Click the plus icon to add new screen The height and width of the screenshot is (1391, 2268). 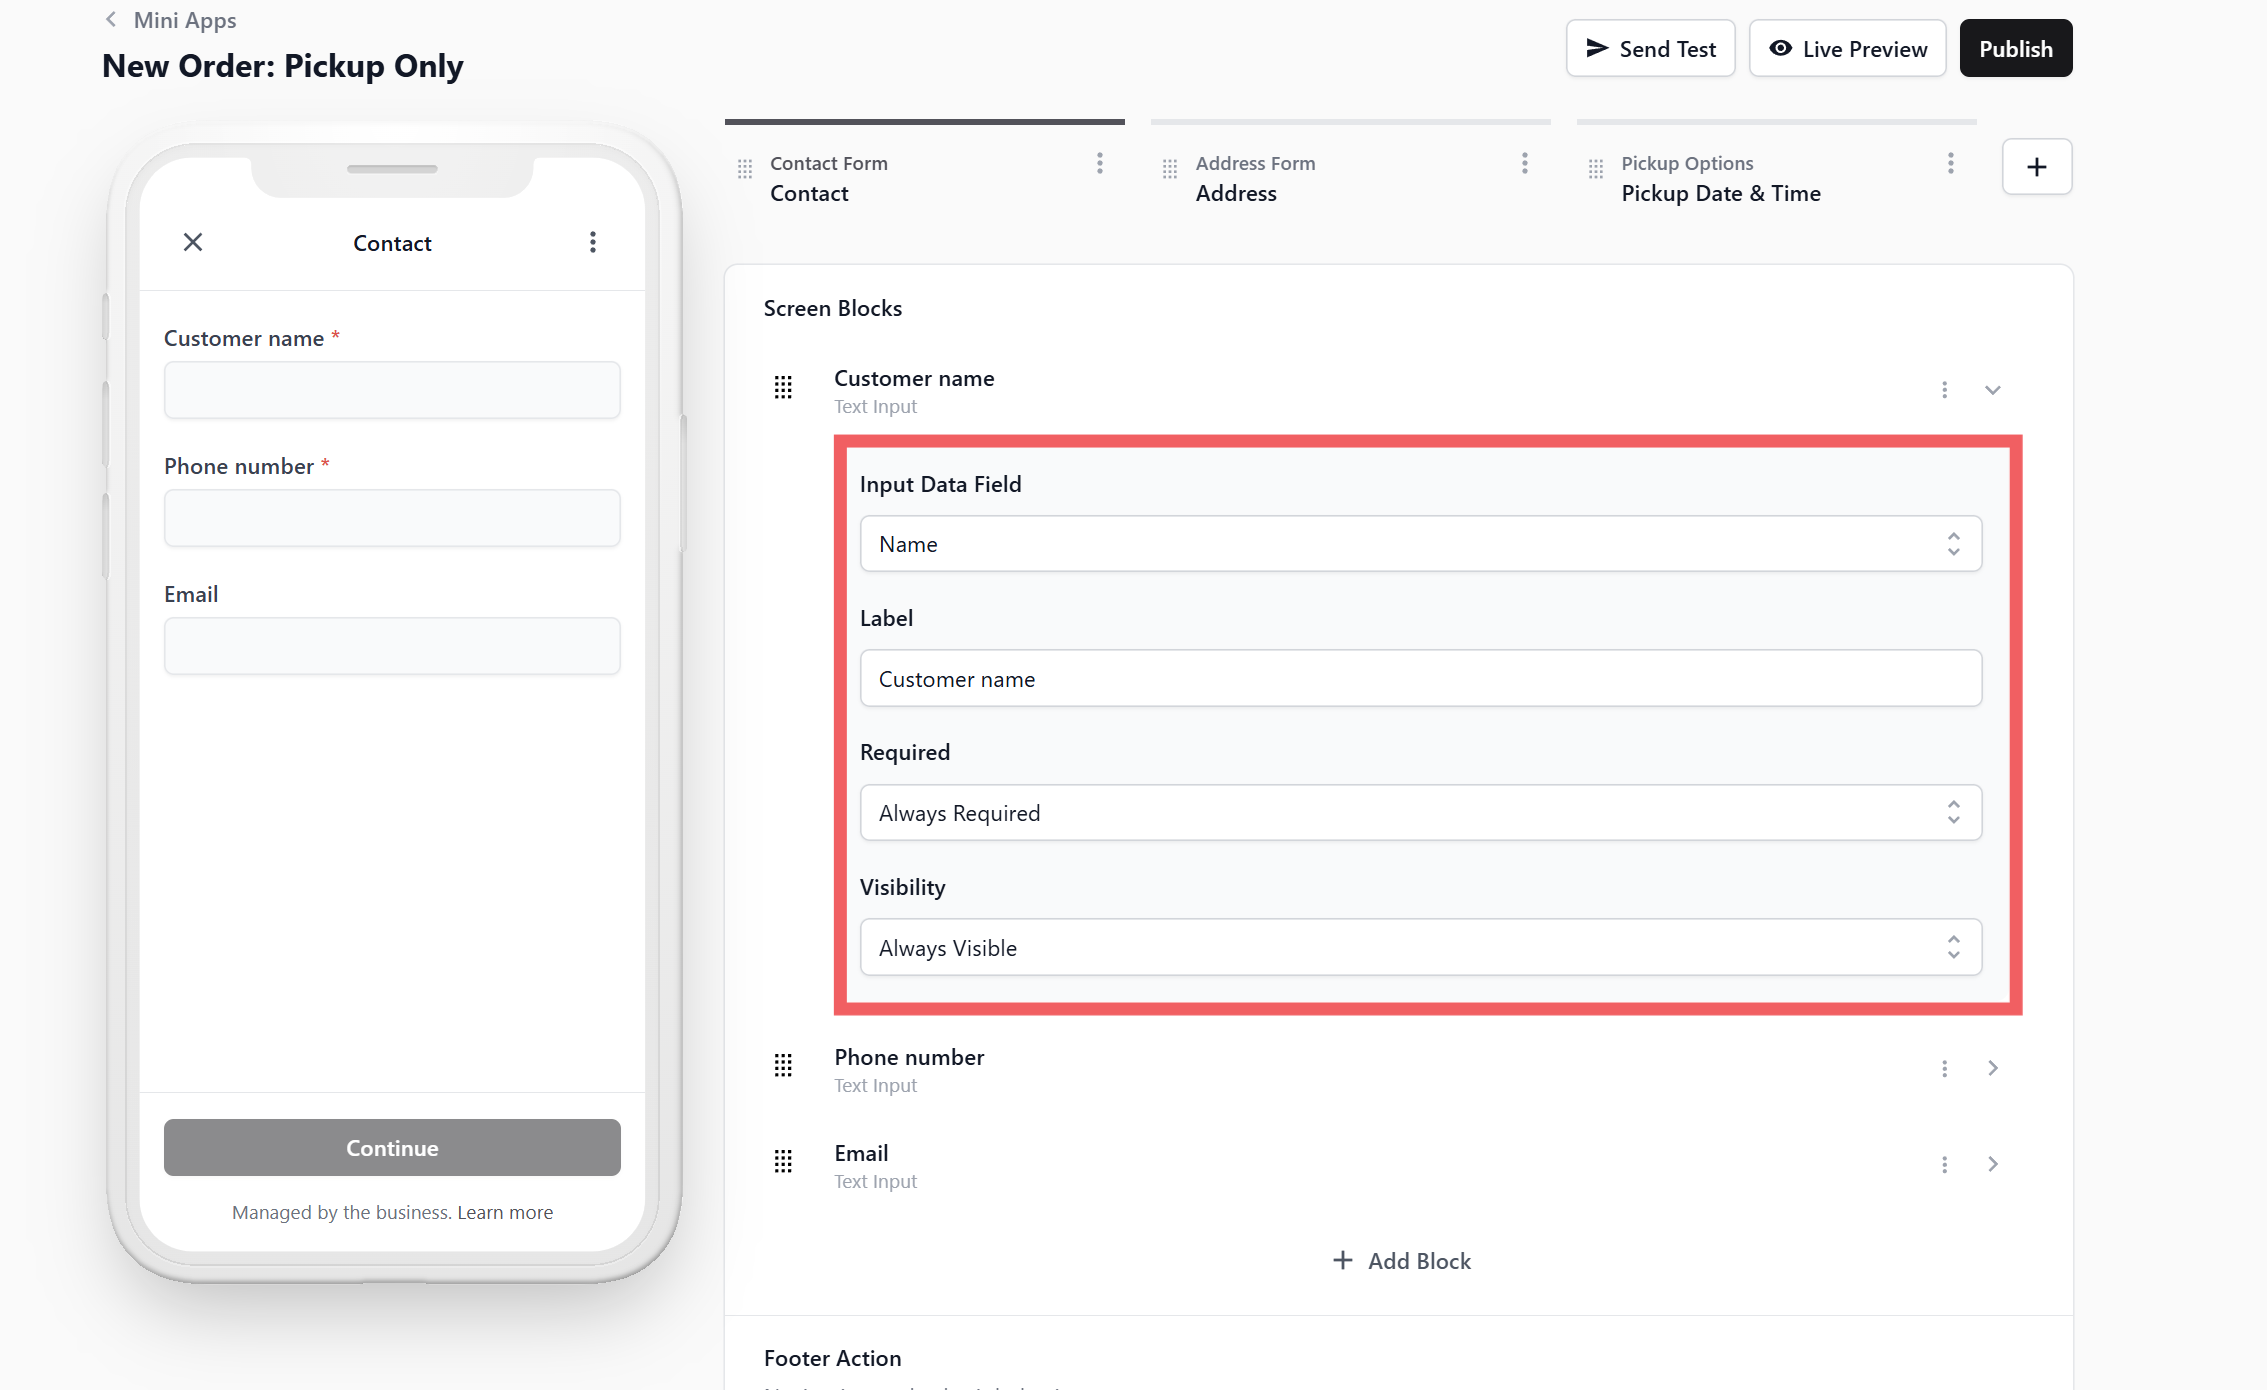[2036, 167]
